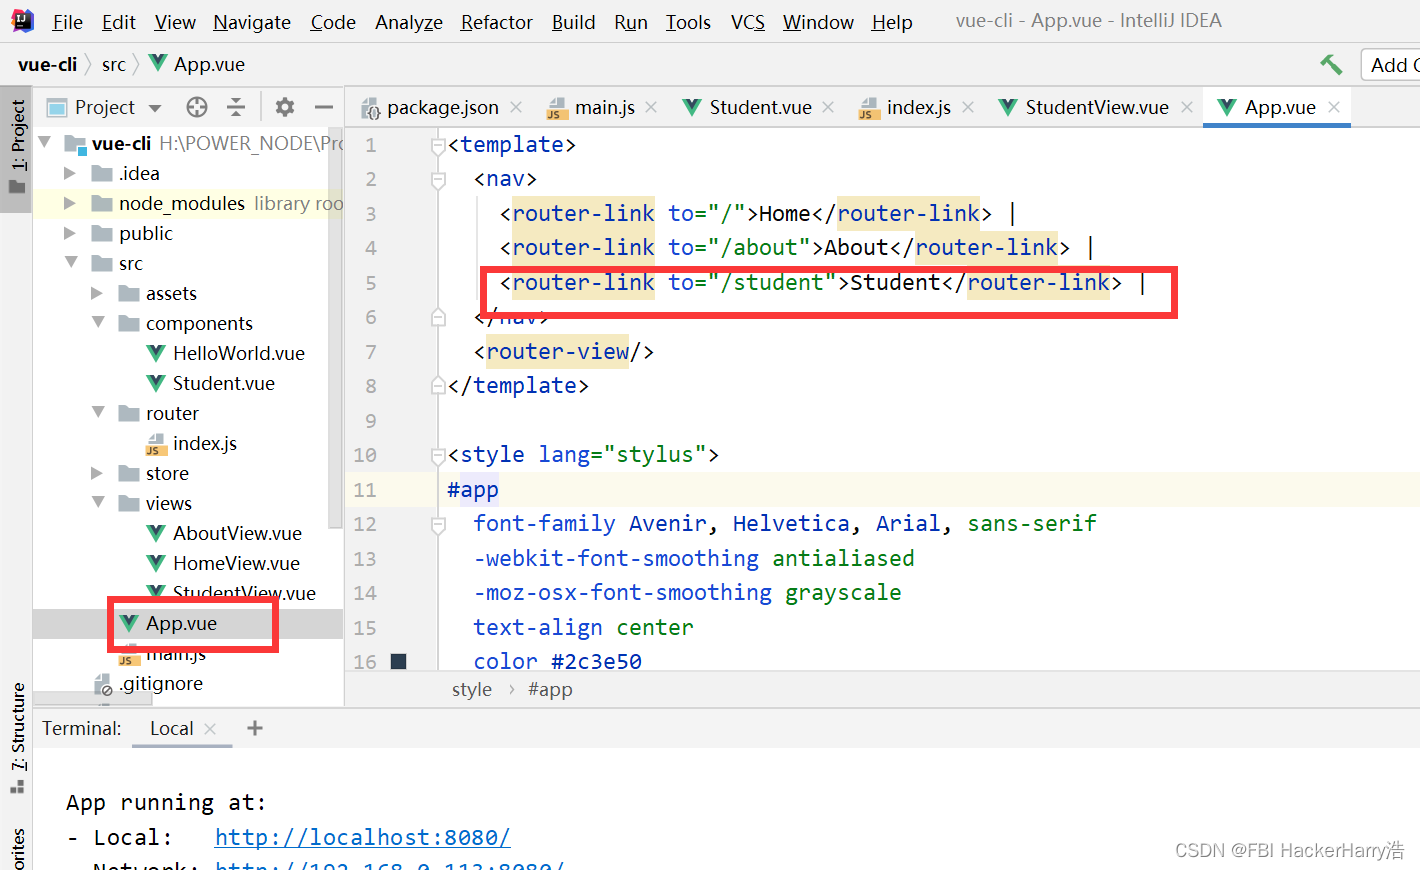
Task: Hide the Project tool window with minus icon
Action: (x=322, y=107)
